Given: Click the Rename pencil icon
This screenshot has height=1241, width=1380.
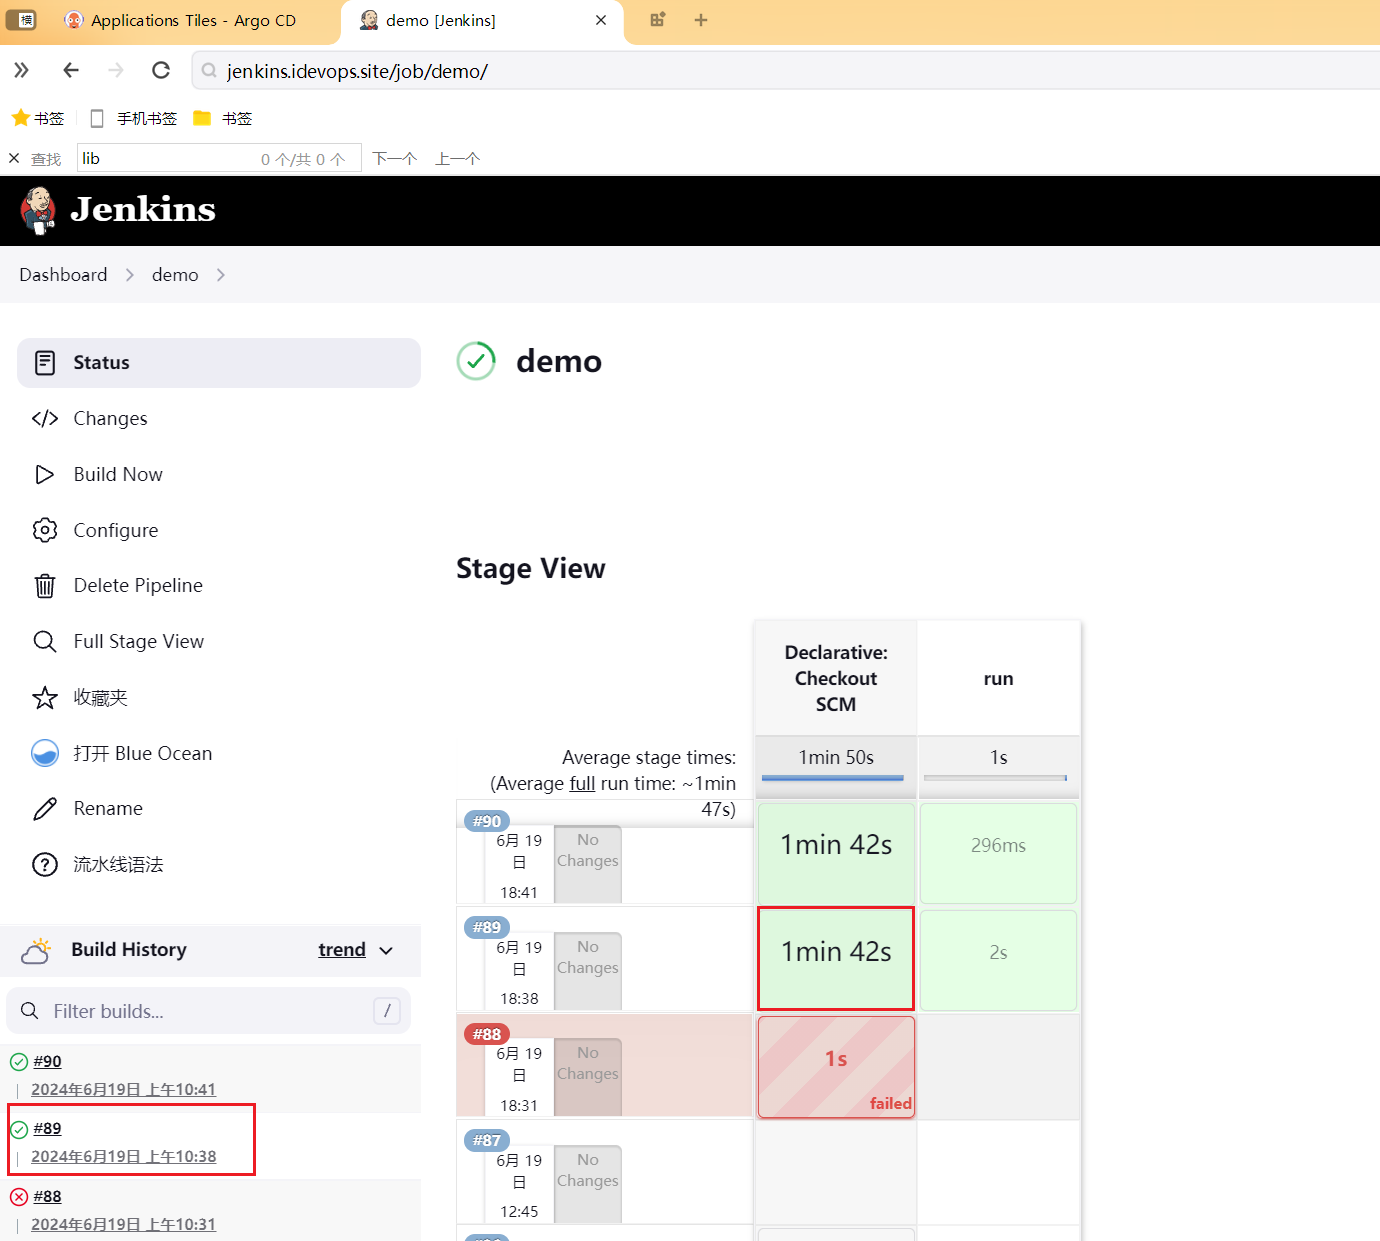Looking at the screenshot, I should point(45,809).
